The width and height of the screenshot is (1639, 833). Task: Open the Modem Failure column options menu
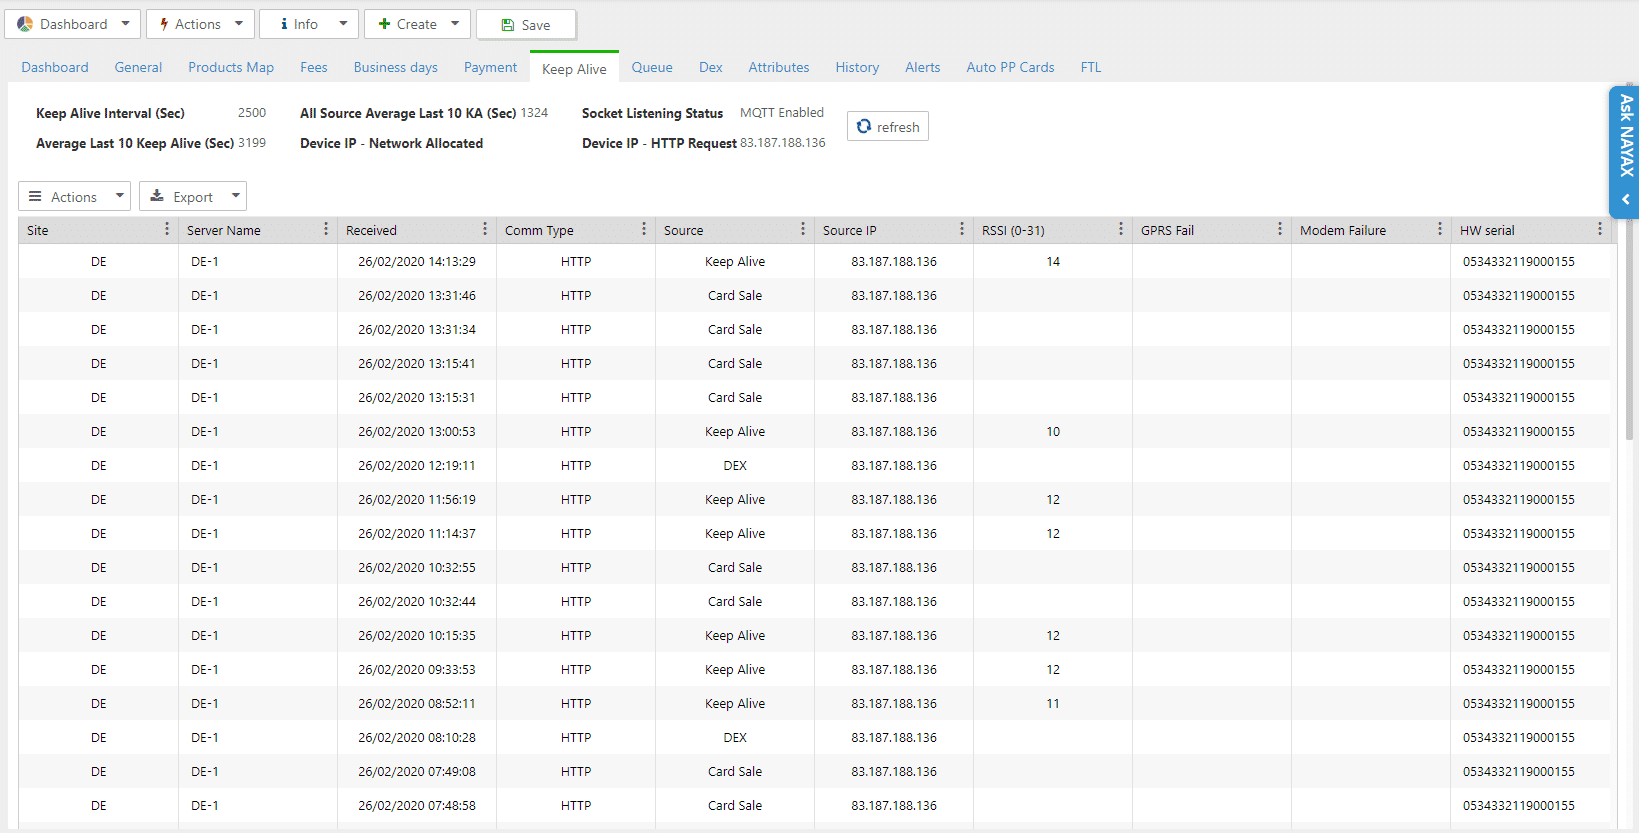click(1439, 230)
